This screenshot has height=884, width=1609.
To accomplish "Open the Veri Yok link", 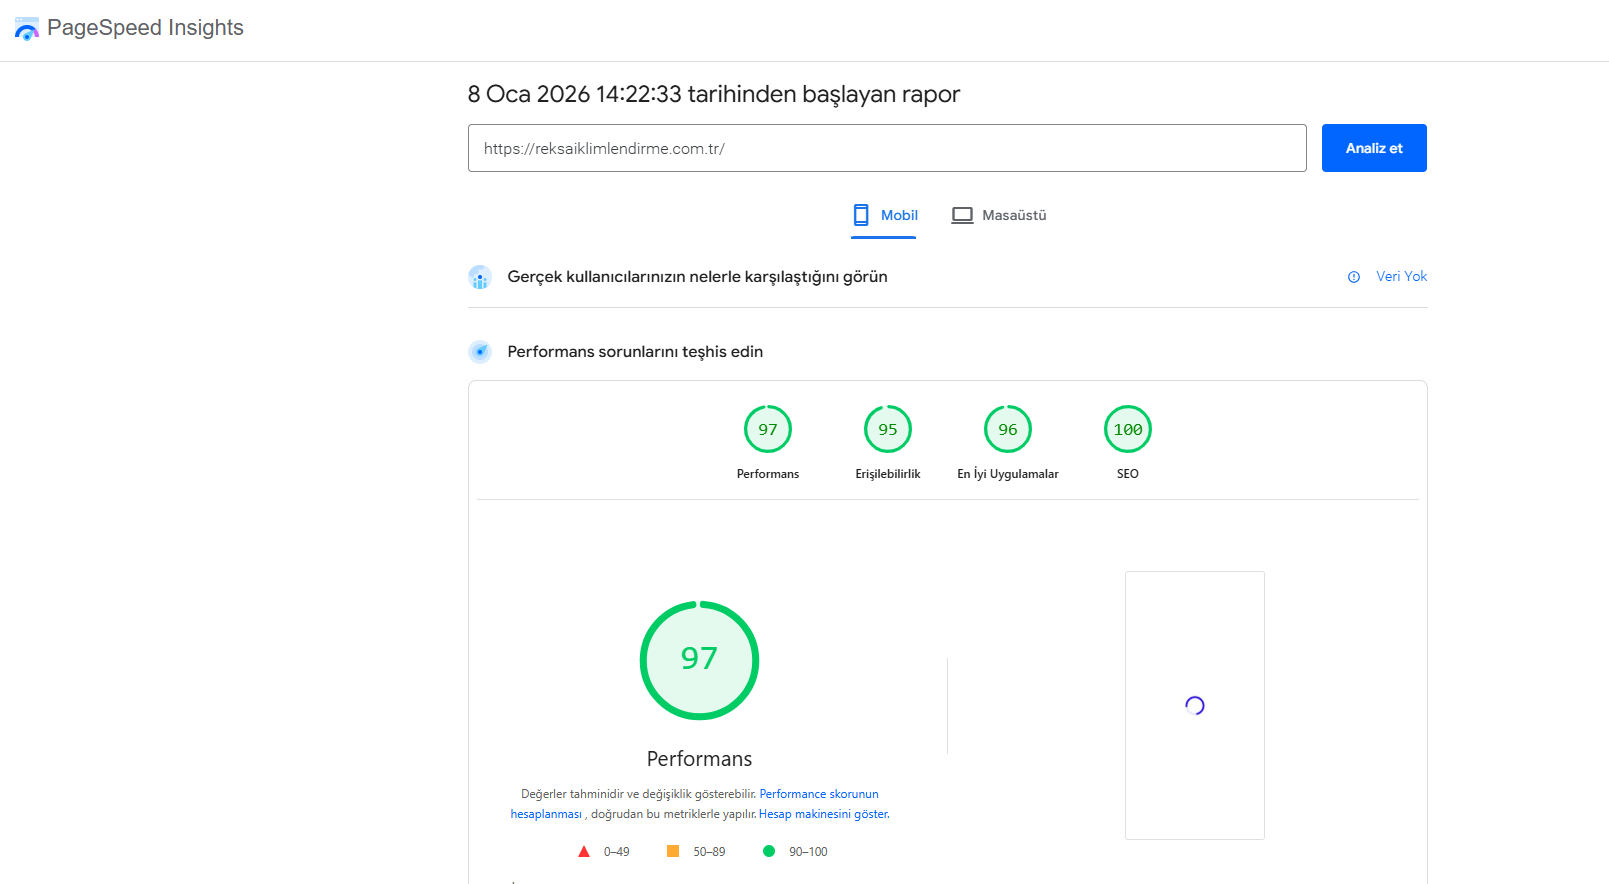I will [x=1401, y=276].
